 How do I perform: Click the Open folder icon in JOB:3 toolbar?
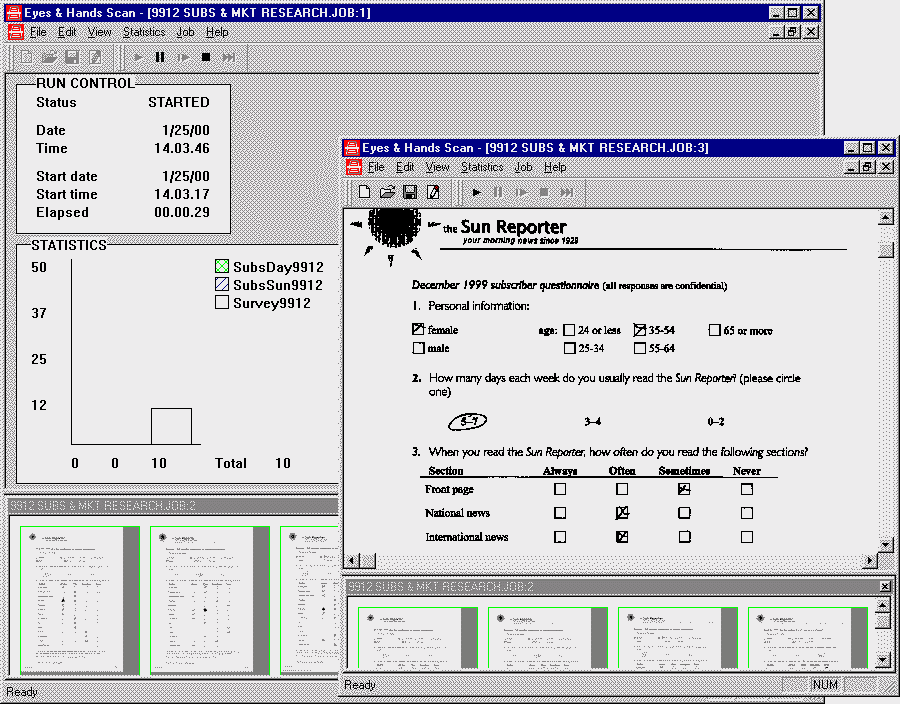coord(387,192)
